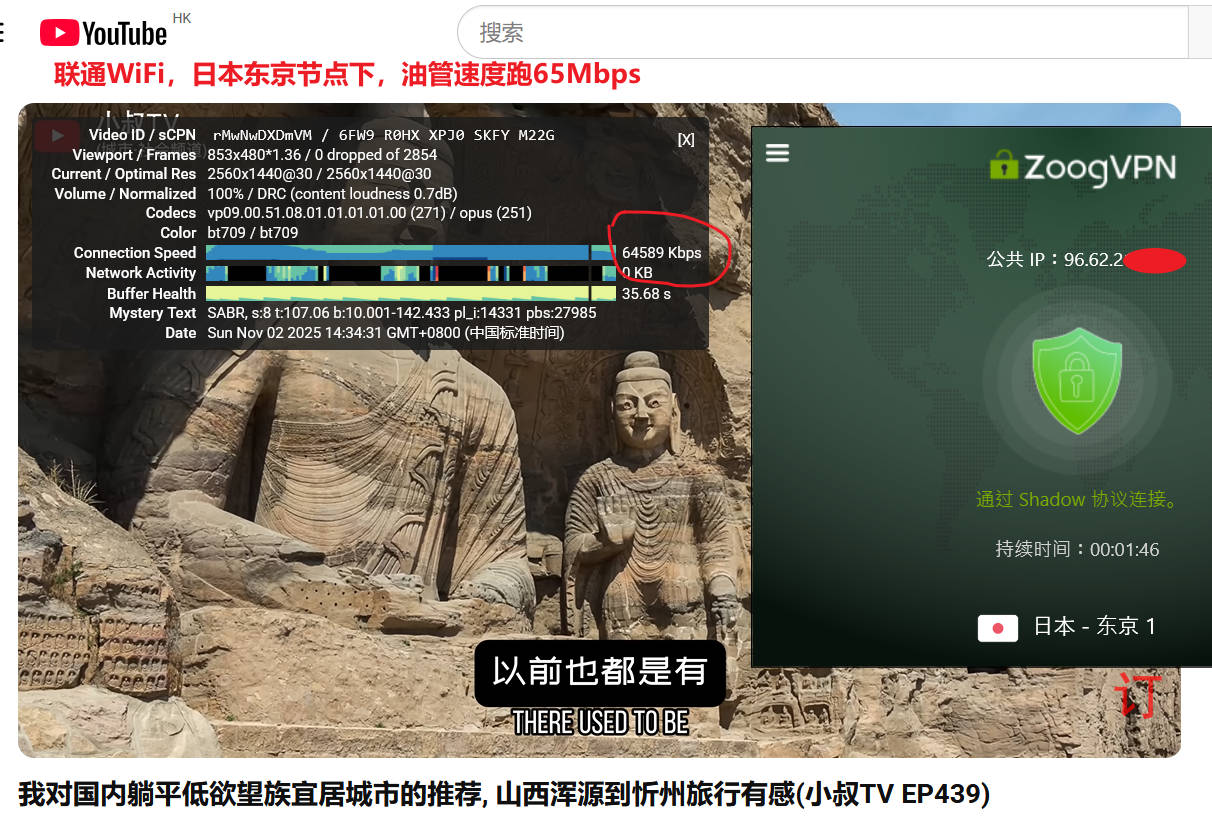Click the channel avatar play icon in video
Screen dimensions: 1212x821
point(56,136)
